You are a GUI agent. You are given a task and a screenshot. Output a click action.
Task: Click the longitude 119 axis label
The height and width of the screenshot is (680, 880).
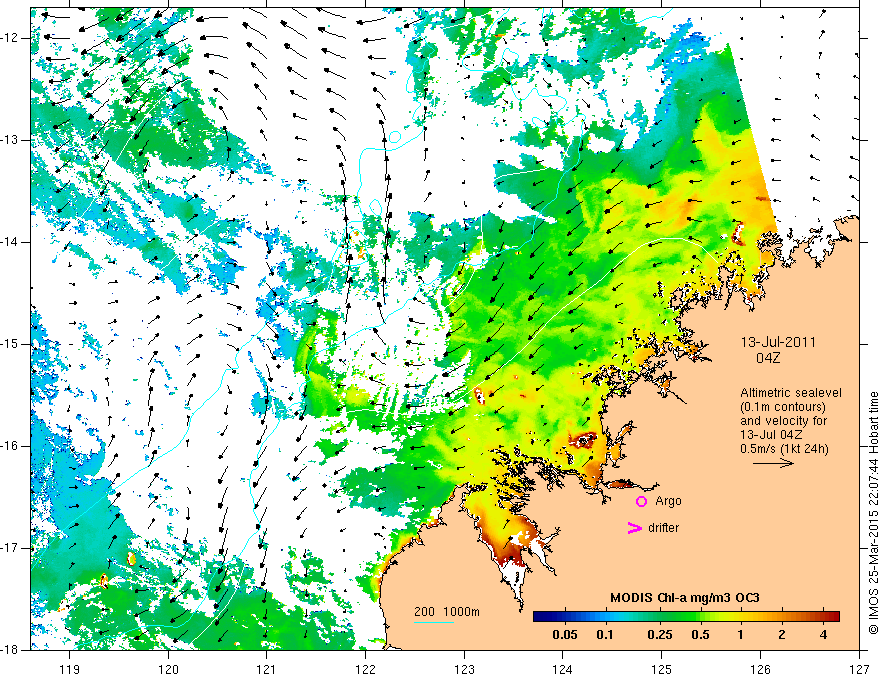pyautogui.click(x=70, y=669)
